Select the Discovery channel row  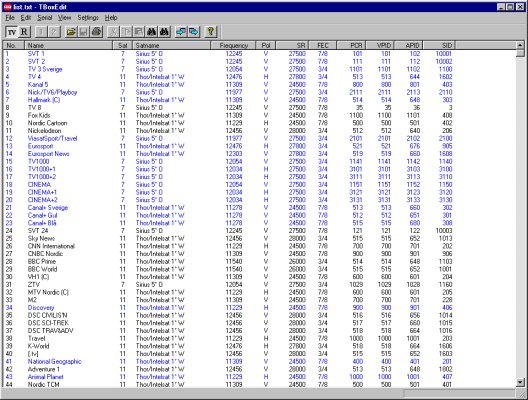[229, 308]
